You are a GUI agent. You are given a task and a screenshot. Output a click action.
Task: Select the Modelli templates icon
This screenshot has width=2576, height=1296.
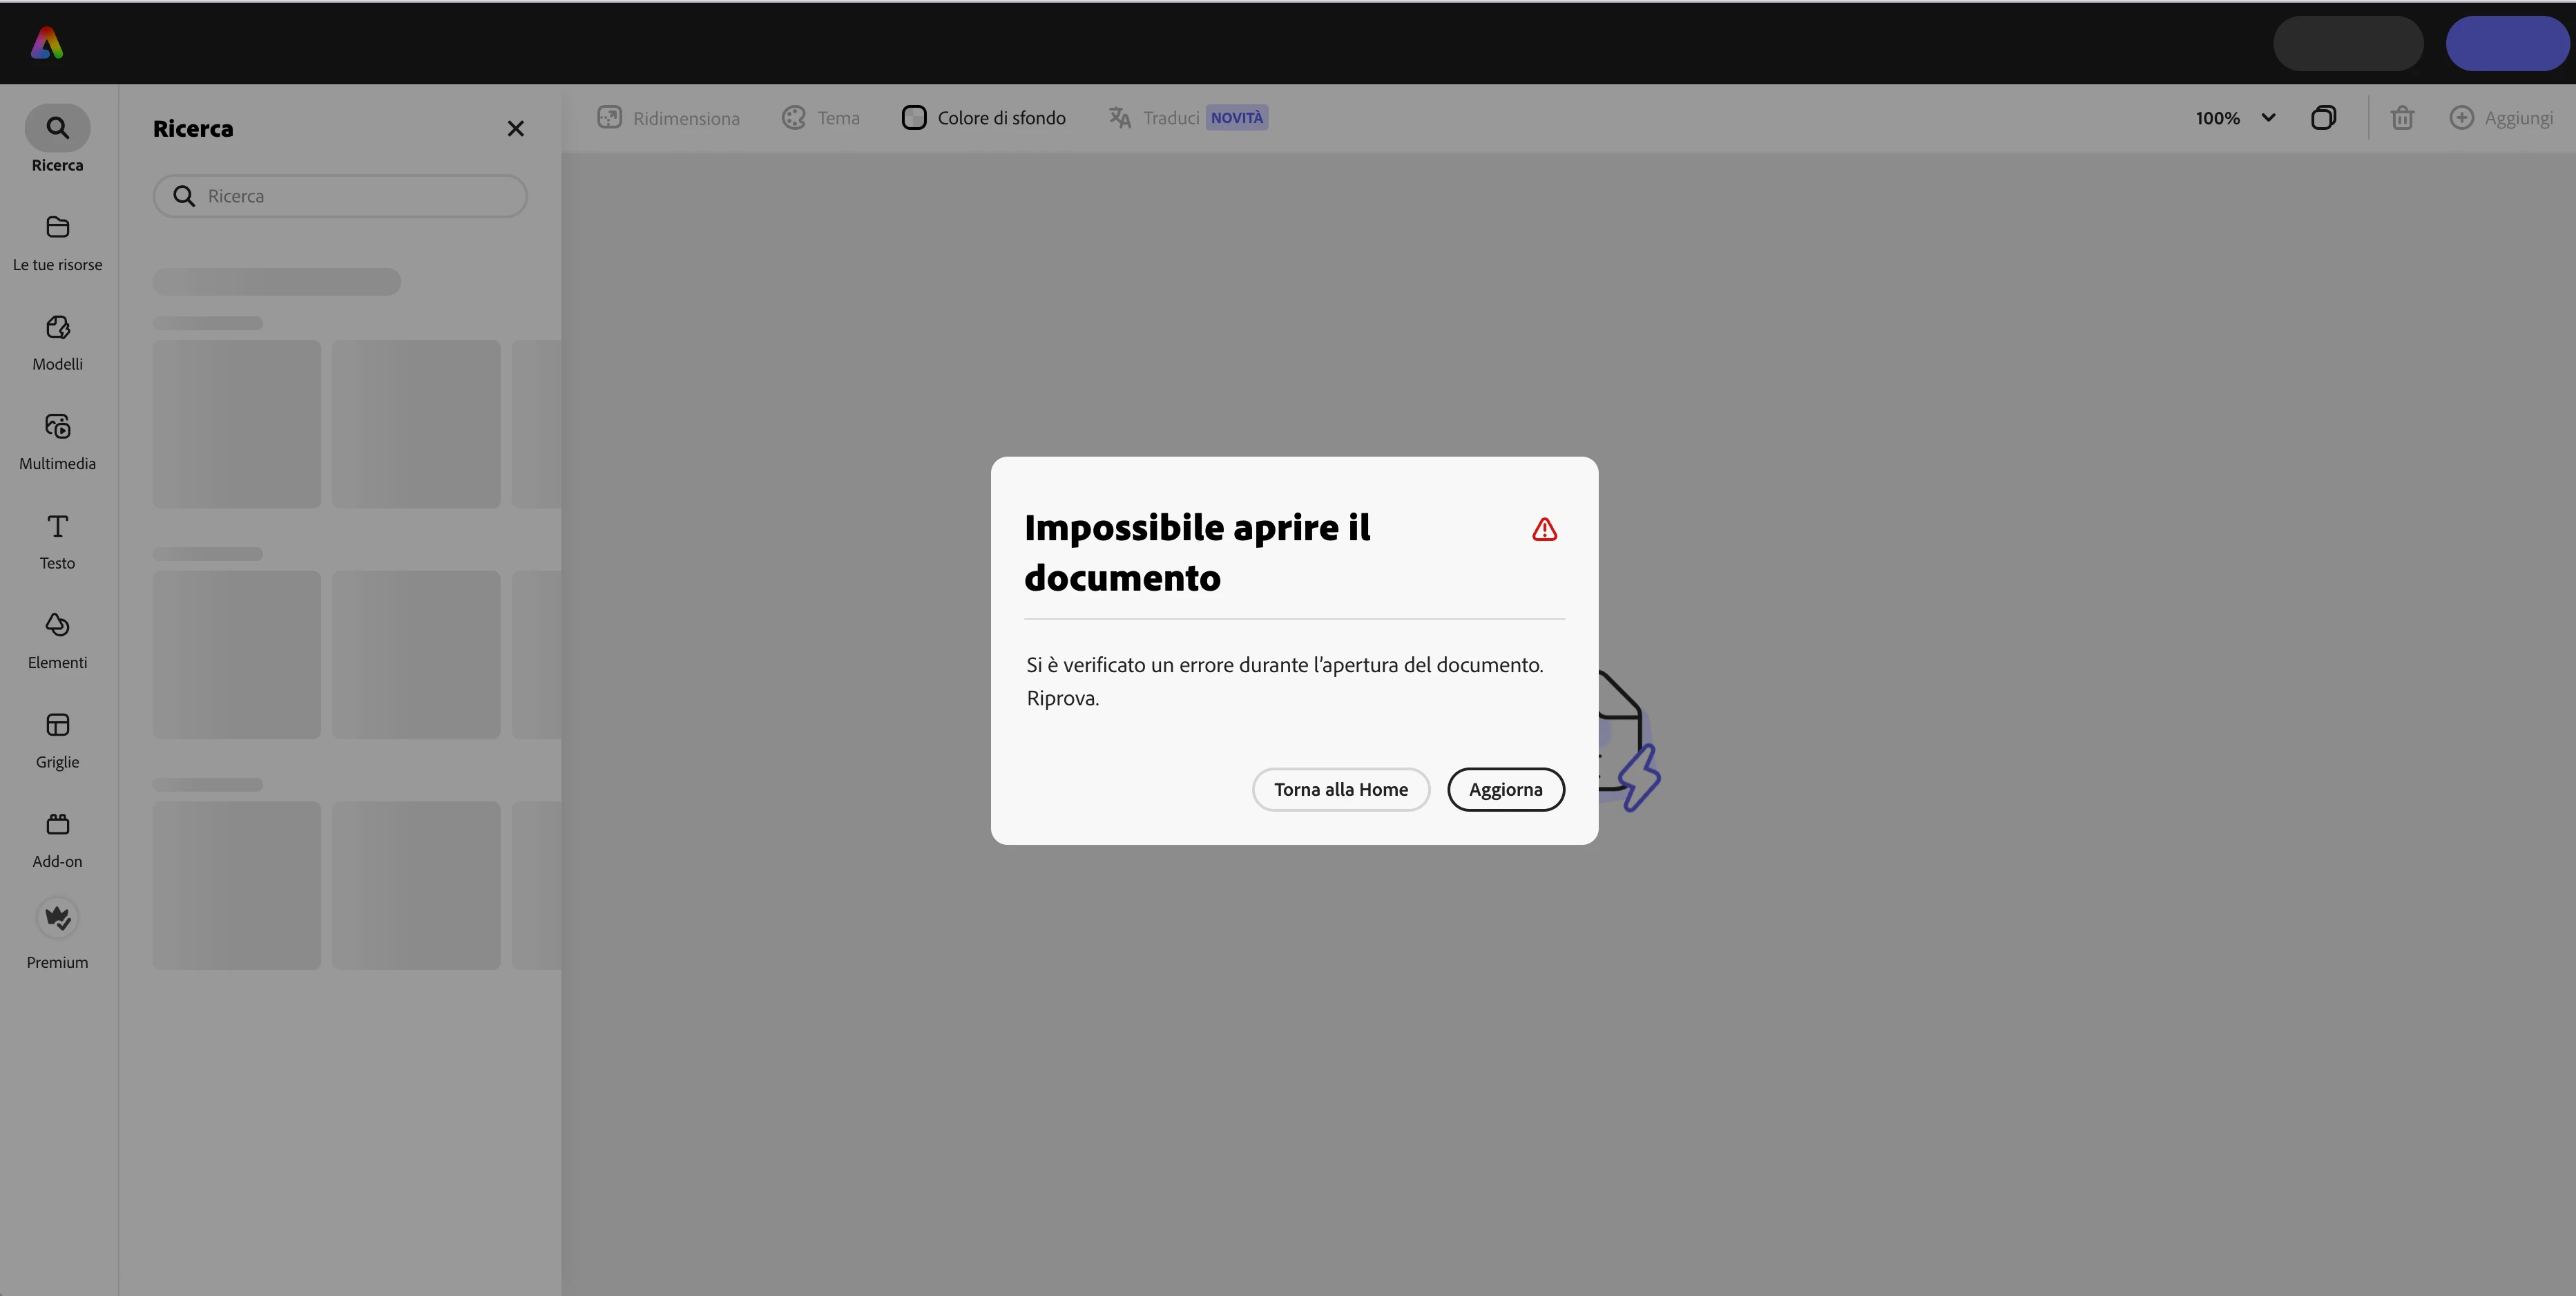[x=57, y=328]
